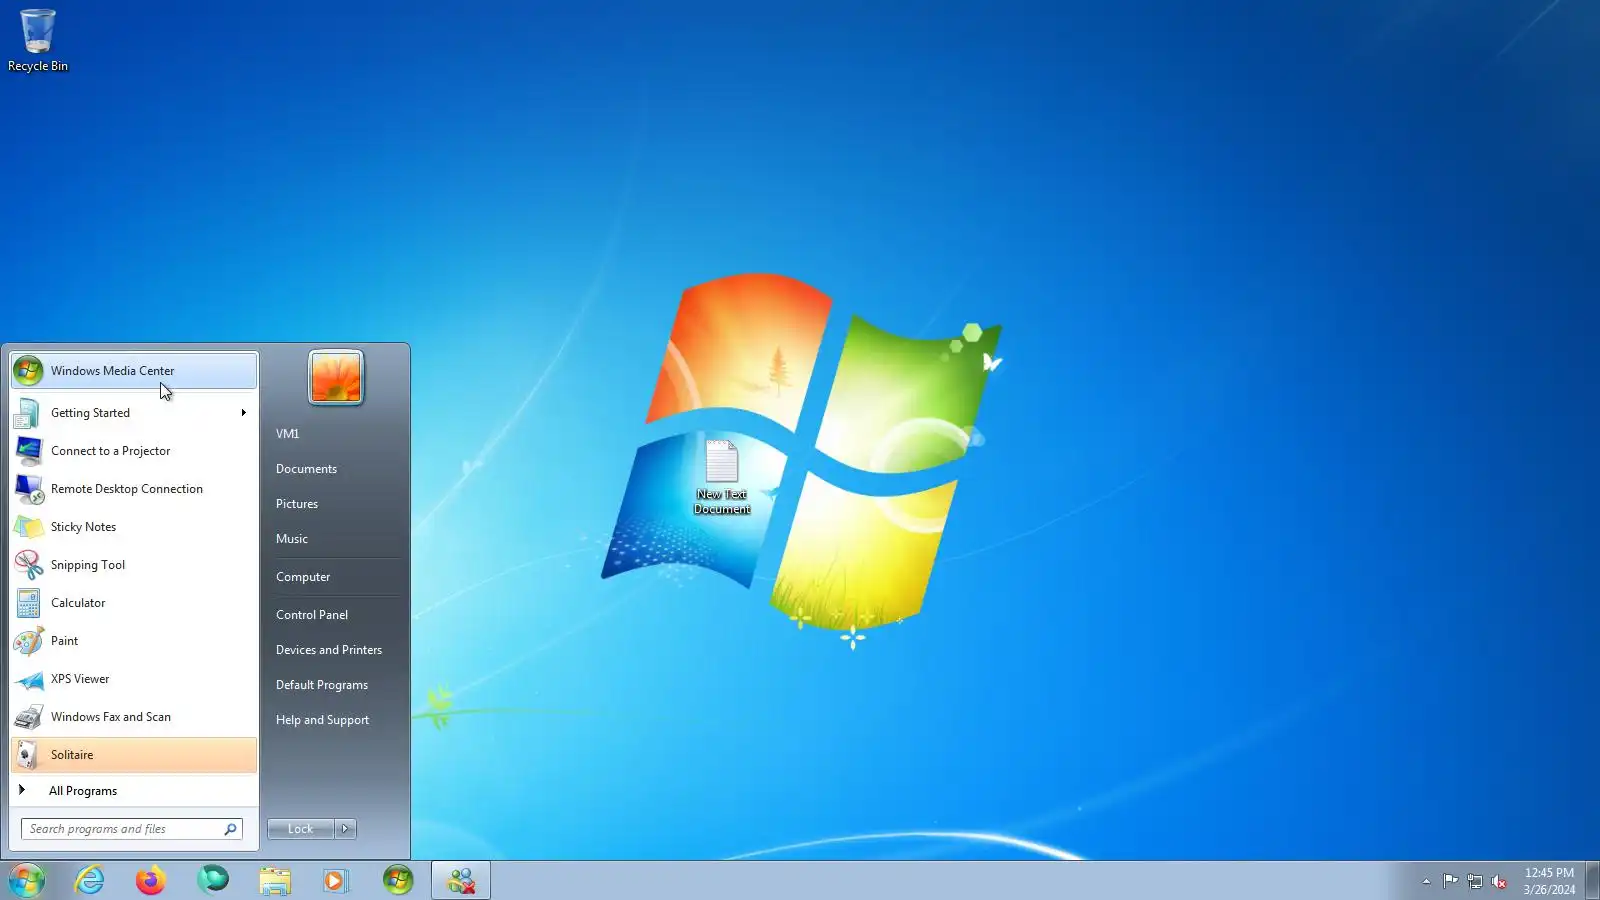Viewport: 1600px width, 900px height.
Task: Show the All Programs list
Action: click(x=134, y=791)
